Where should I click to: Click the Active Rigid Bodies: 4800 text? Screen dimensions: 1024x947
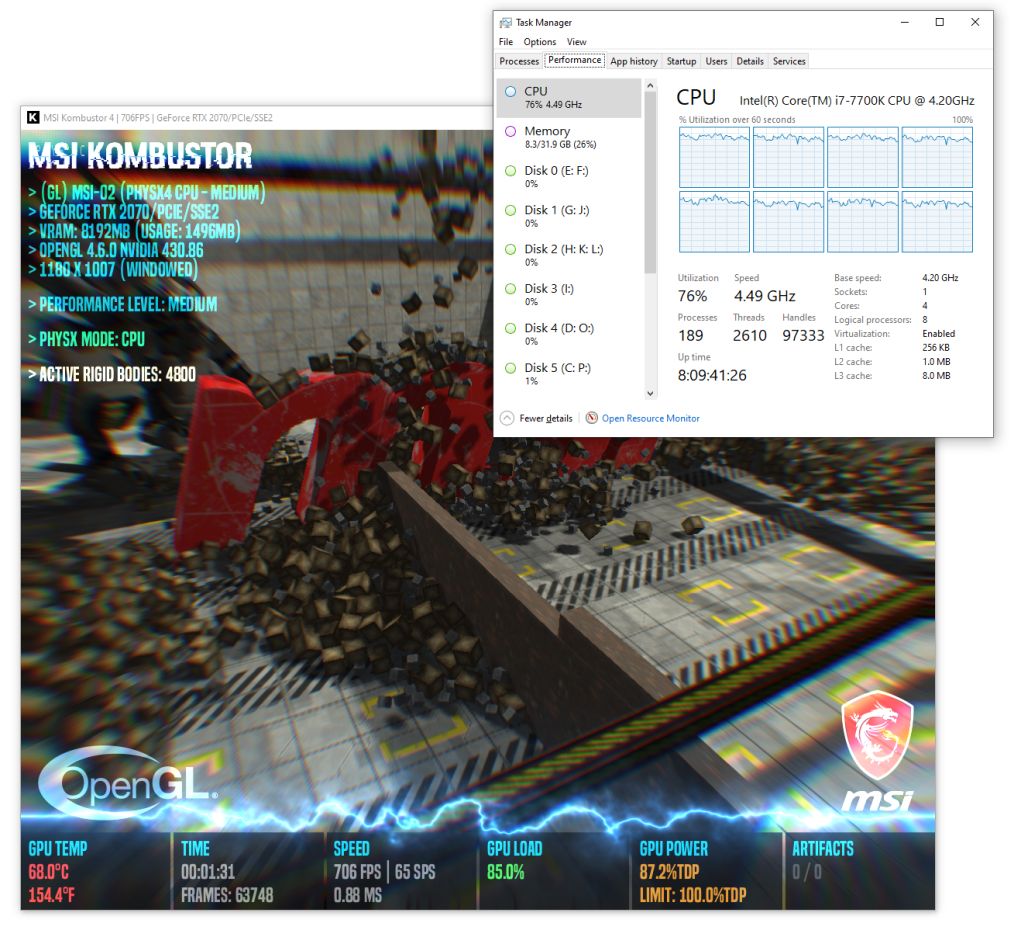pos(112,374)
